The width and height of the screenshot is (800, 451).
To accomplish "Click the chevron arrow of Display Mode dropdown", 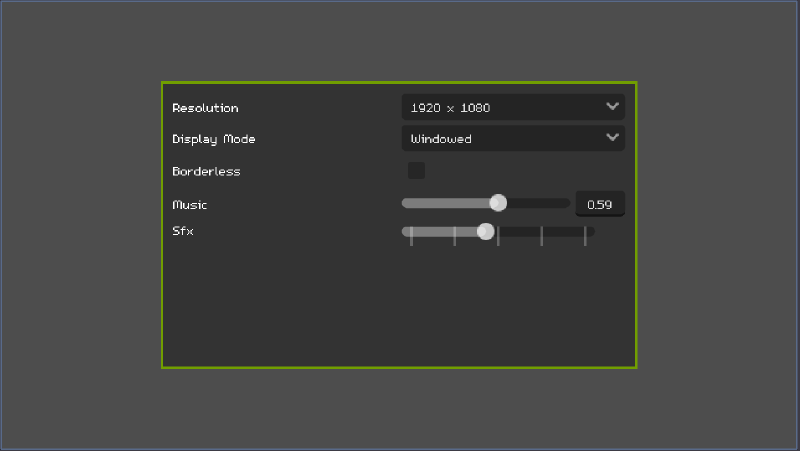I will [x=612, y=138].
